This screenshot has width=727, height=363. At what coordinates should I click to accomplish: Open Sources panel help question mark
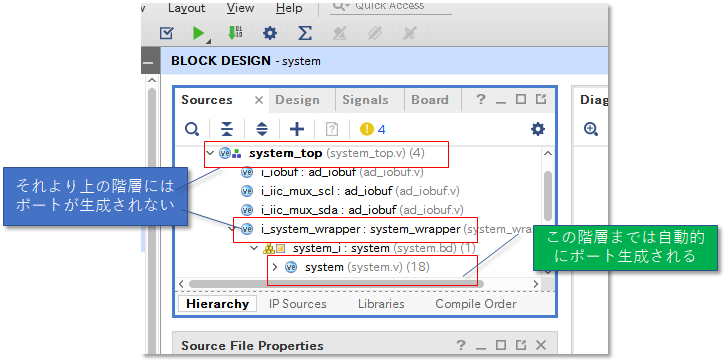point(481,99)
